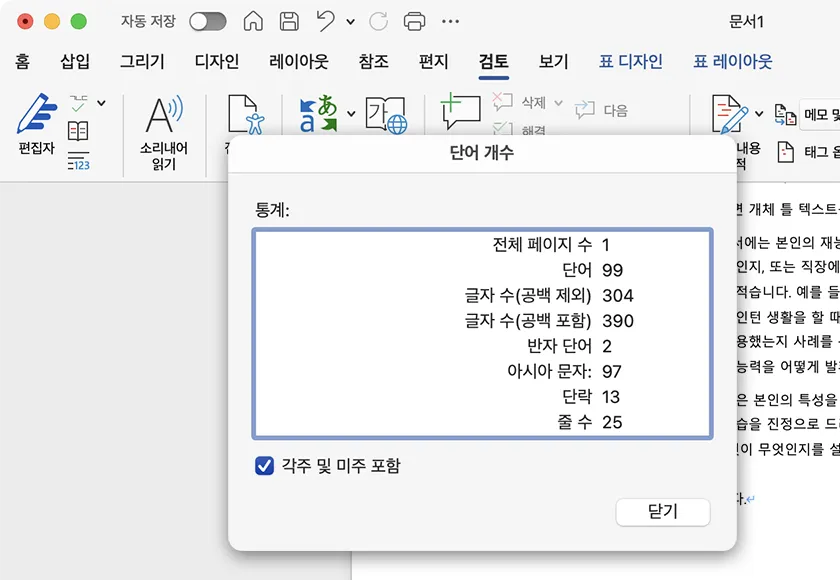This screenshot has width=840, height=580.
Task: Switch to the 참조 tab
Action: click(x=373, y=62)
